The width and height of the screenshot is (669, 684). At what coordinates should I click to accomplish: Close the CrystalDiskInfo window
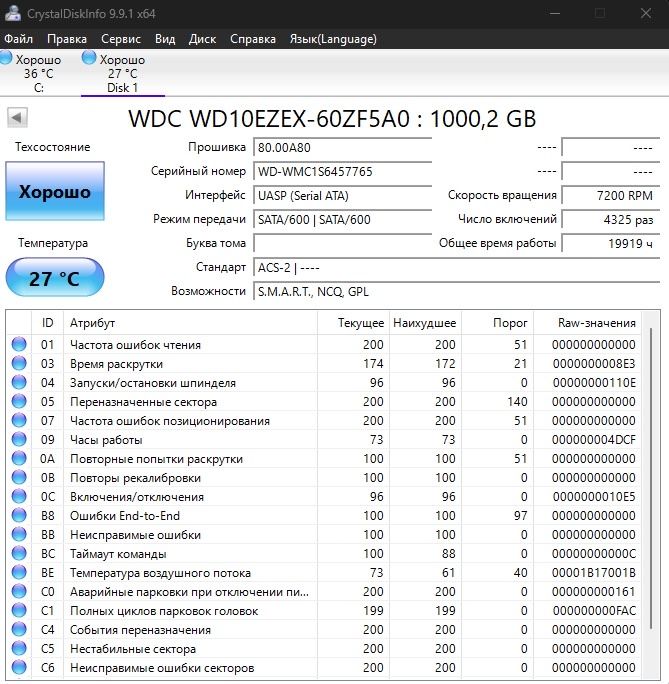[646, 14]
